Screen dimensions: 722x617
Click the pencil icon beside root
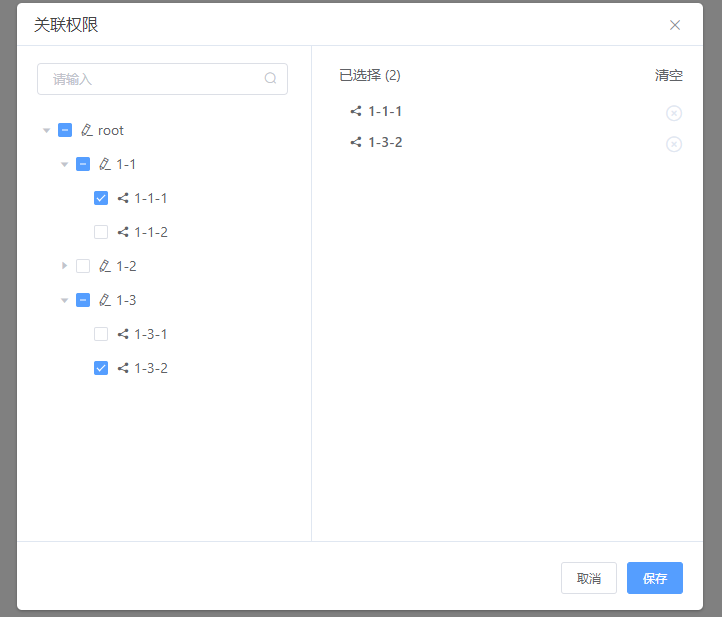coord(87,130)
